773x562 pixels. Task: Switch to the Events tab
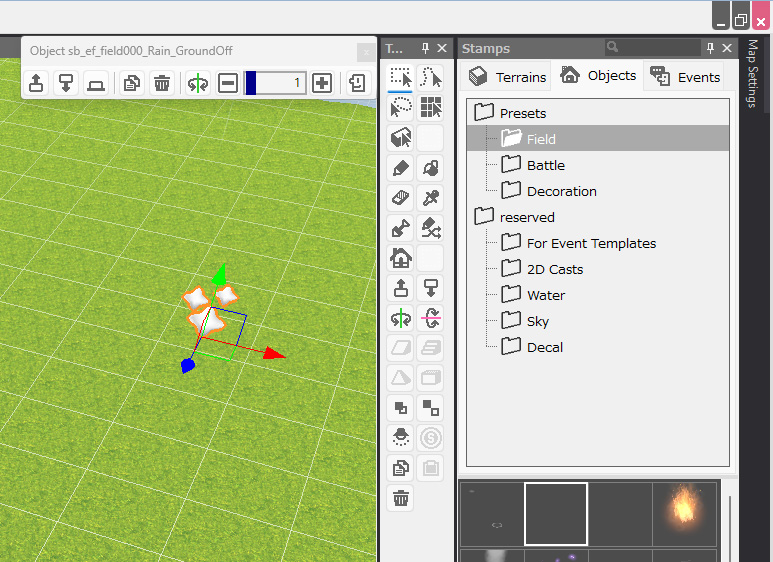pyautogui.click(x=685, y=77)
